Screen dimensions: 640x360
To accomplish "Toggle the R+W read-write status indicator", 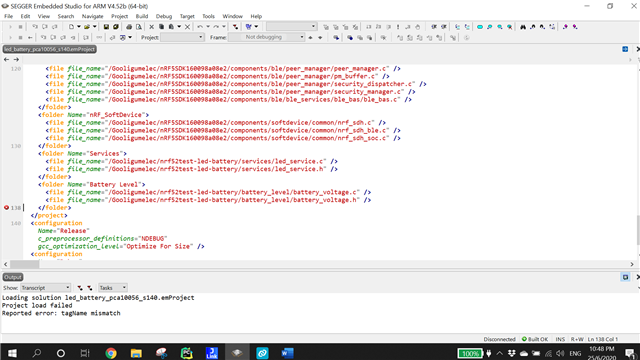I will coord(577,339).
